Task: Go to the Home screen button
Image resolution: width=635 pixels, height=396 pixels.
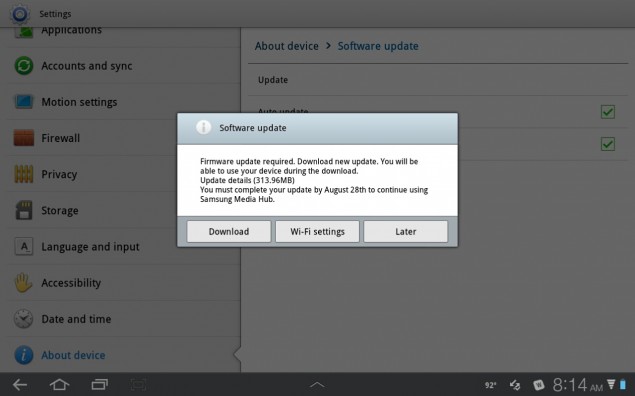Action: 59,384
